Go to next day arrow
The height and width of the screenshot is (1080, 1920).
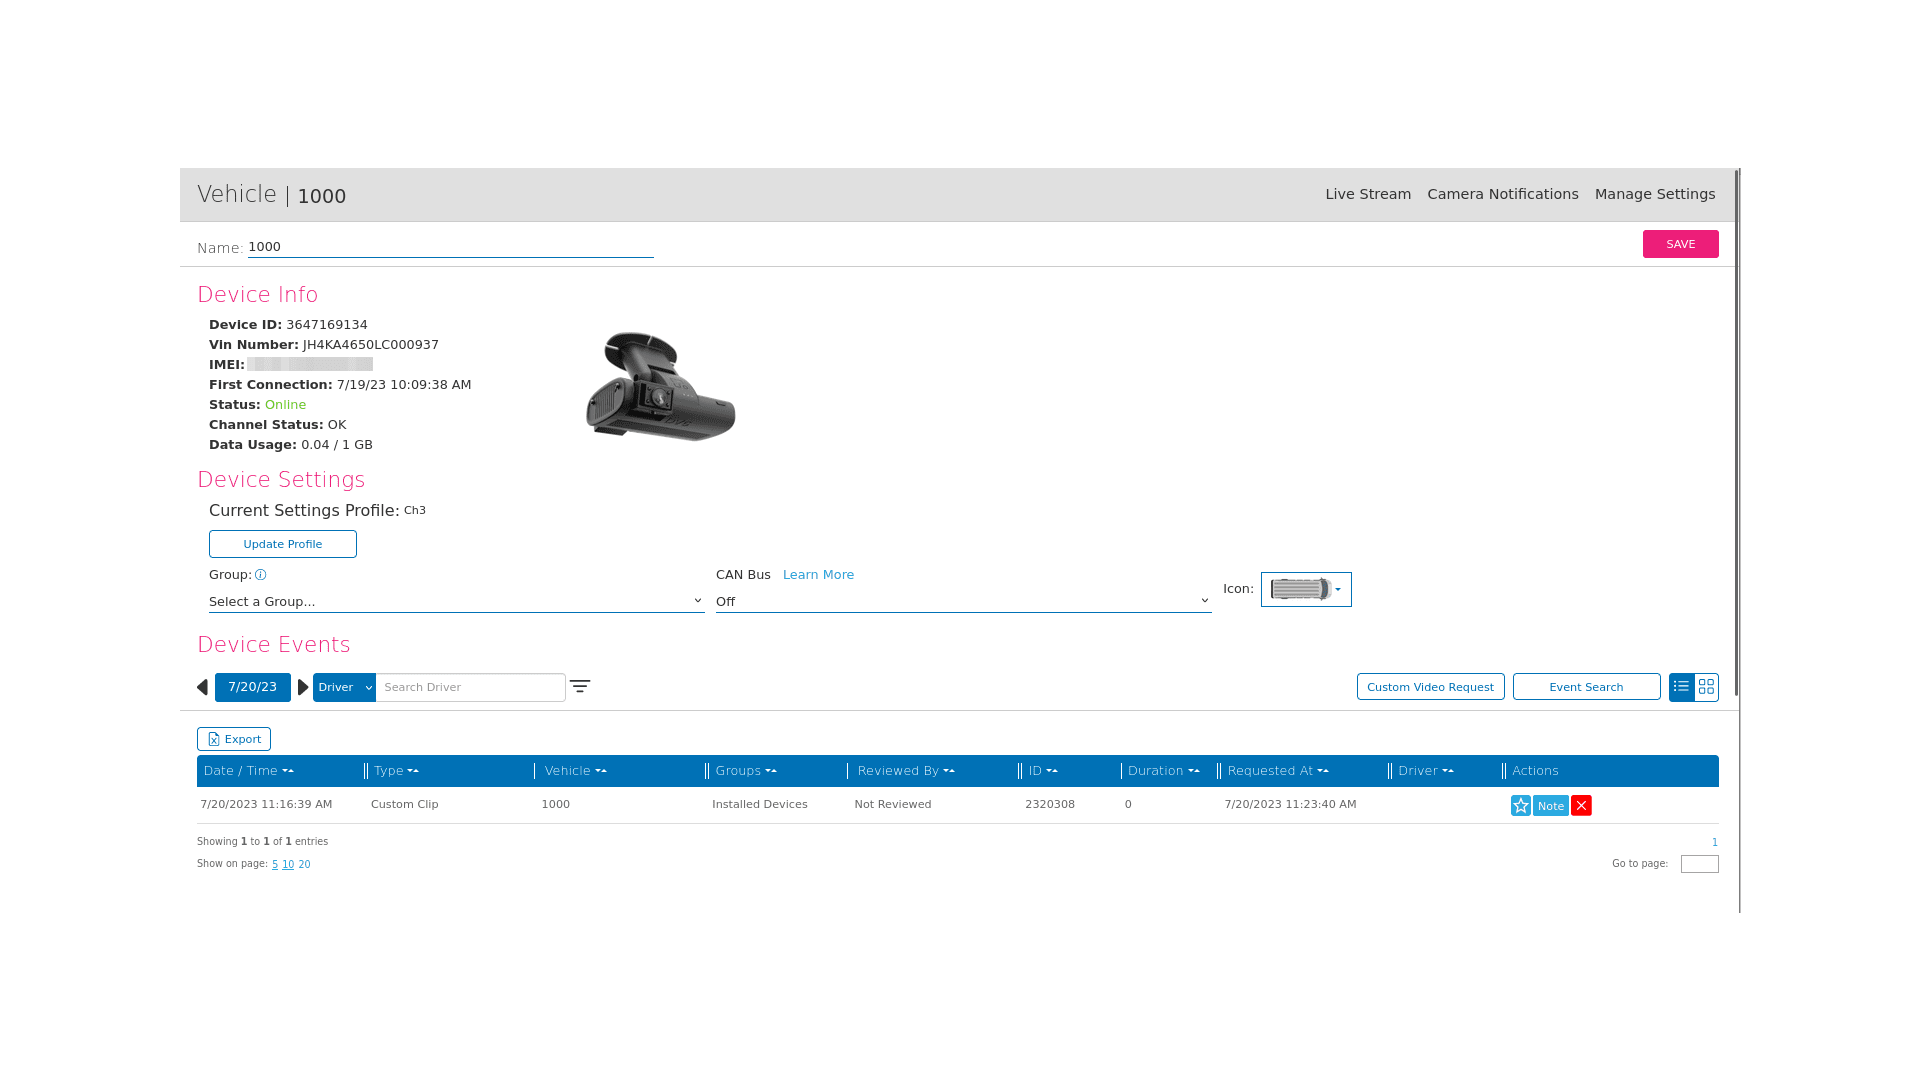303,687
